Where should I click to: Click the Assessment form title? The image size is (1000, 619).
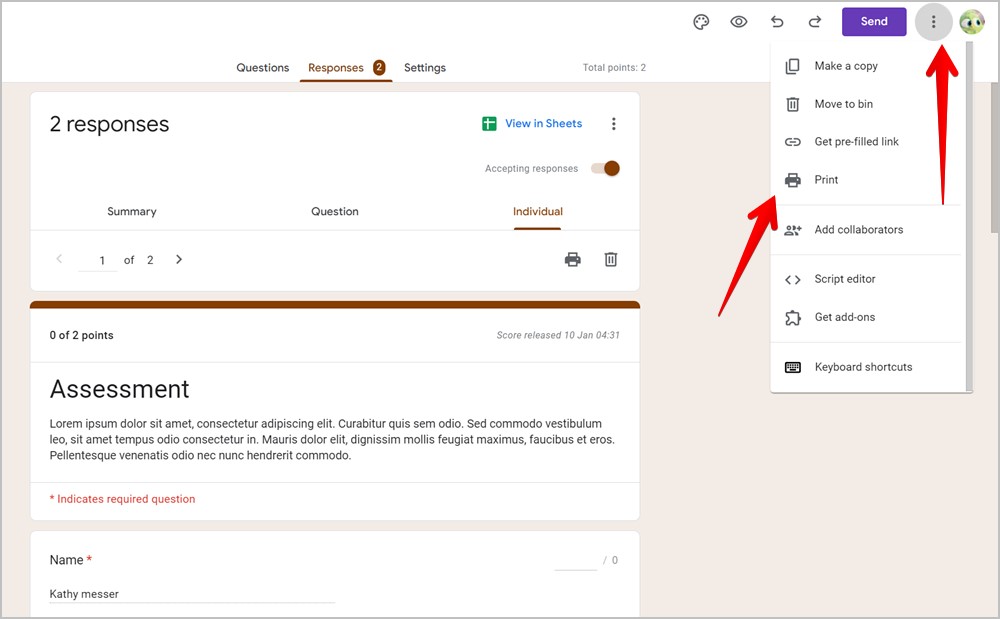(x=119, y=390)
